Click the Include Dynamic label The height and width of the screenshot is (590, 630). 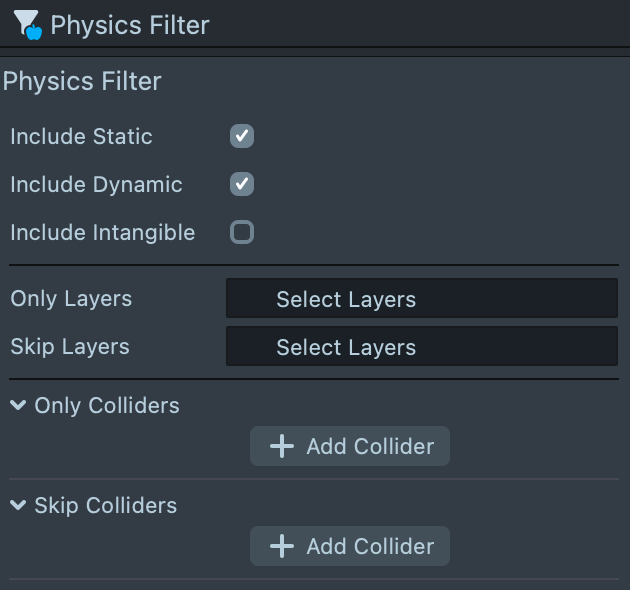(x=96, y=184)
